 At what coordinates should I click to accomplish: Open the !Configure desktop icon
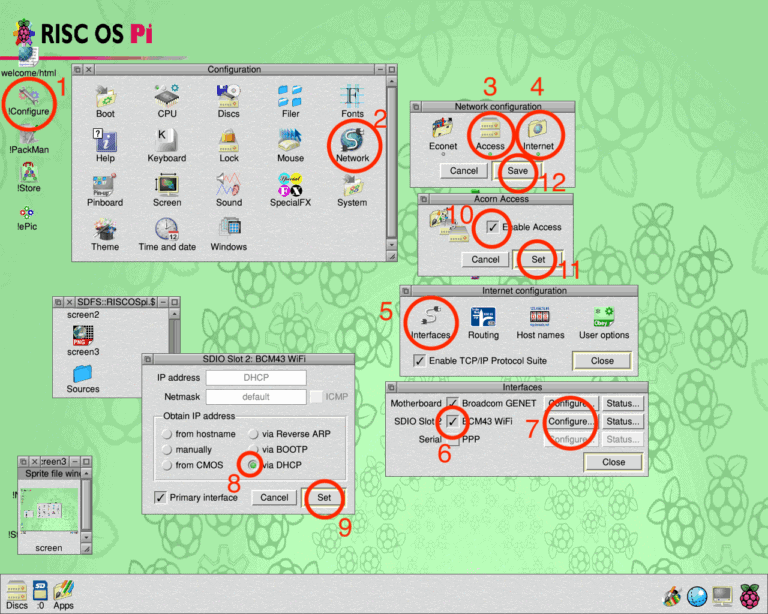click(x=28, y=102)
